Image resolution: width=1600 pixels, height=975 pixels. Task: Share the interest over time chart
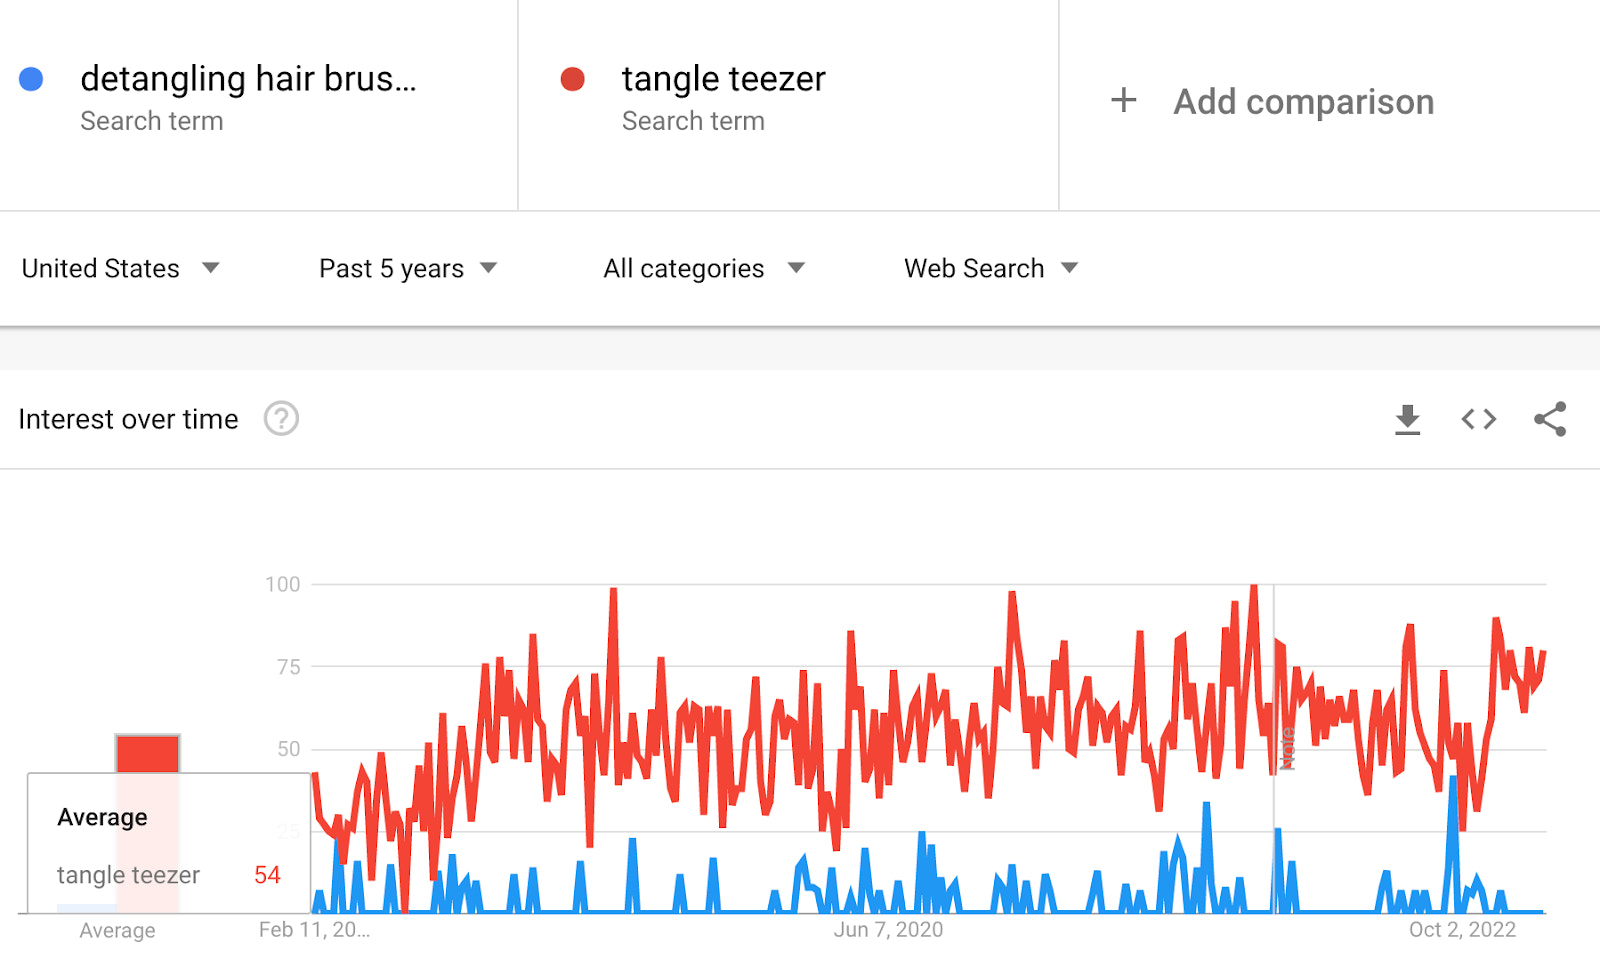coord(1550,419)
